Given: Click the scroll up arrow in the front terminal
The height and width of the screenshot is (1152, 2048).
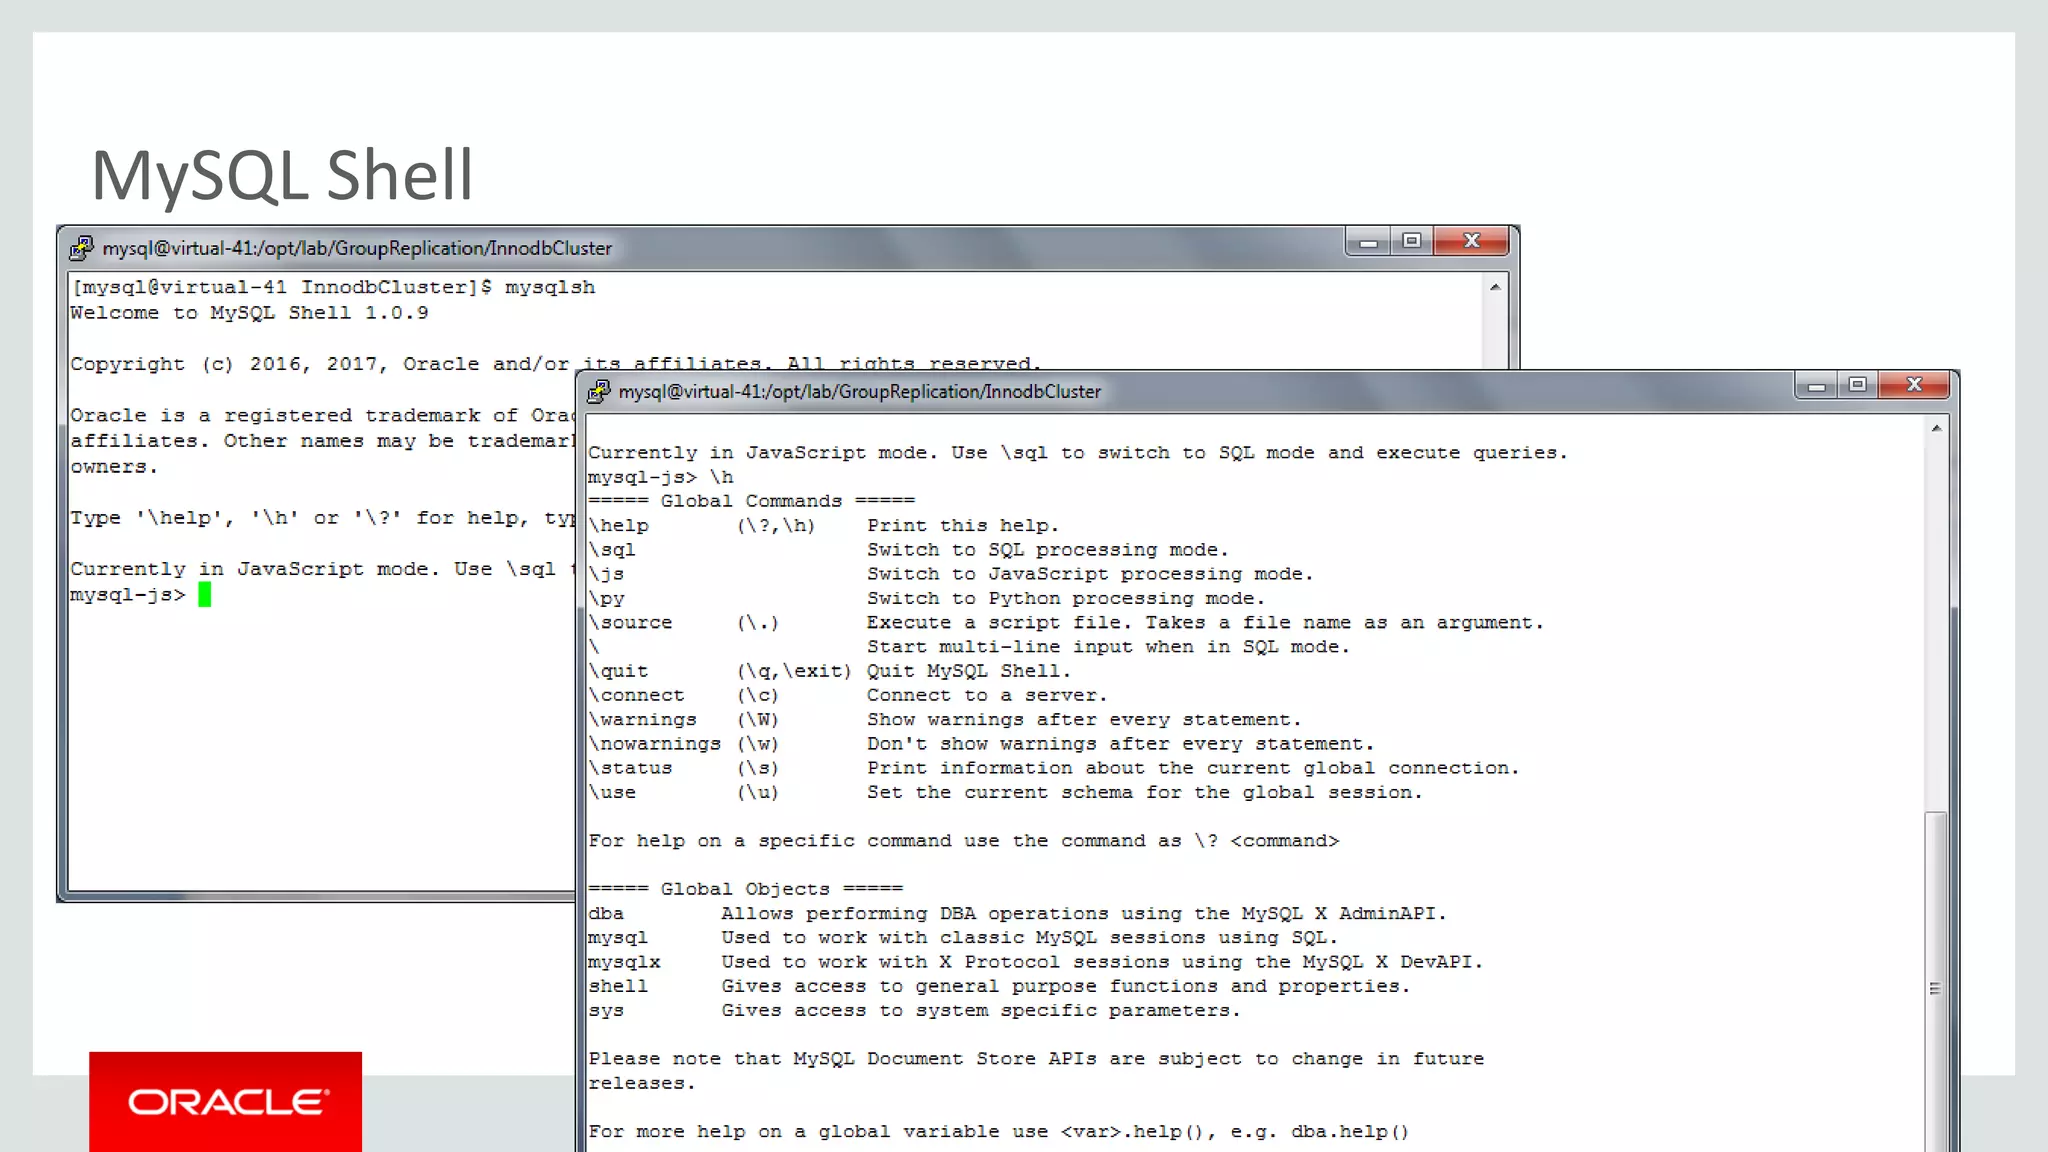Looking at the screenshot, I should (x=1936, y=428).
